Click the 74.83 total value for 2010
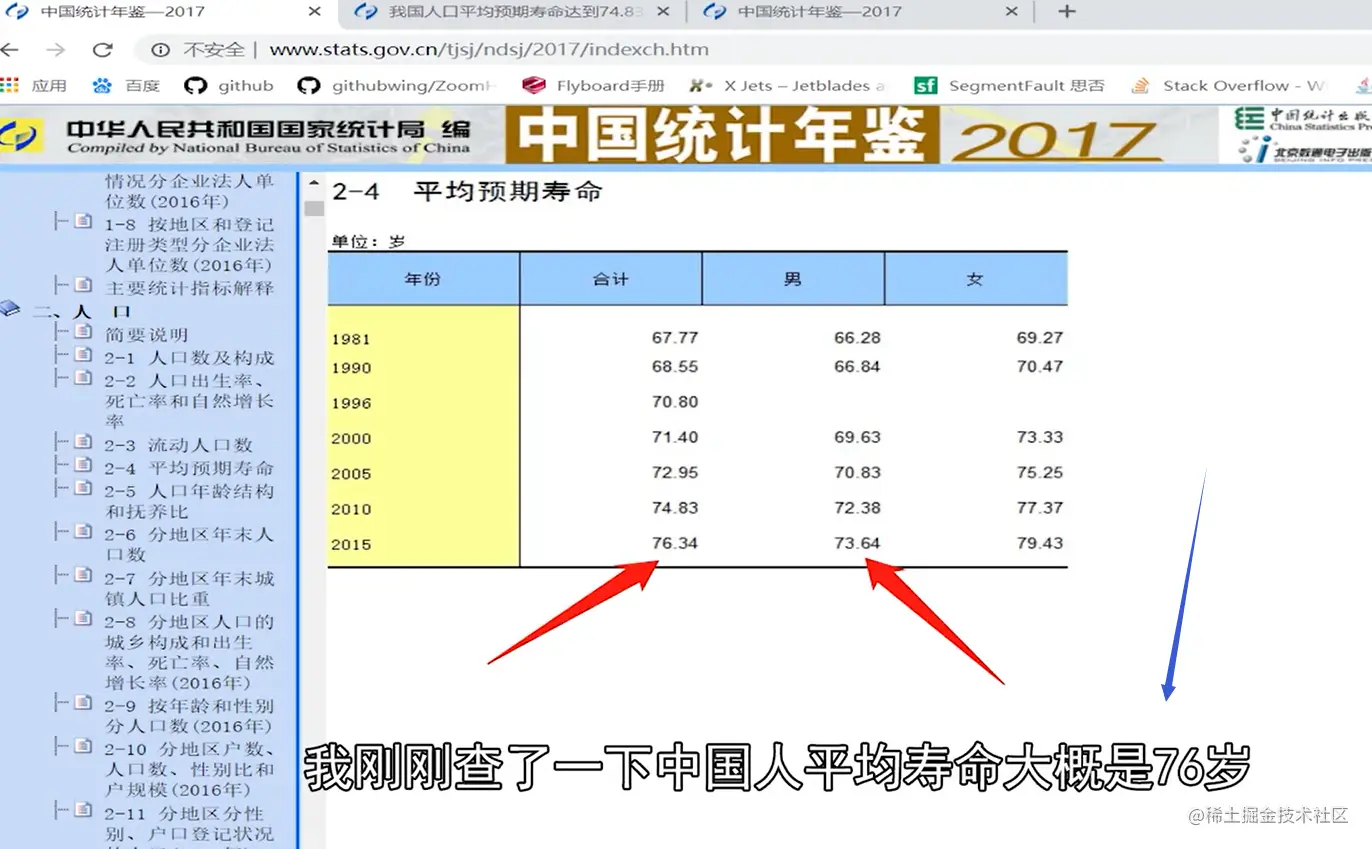Screen dimensions: 1372x849 click(675, 508)
